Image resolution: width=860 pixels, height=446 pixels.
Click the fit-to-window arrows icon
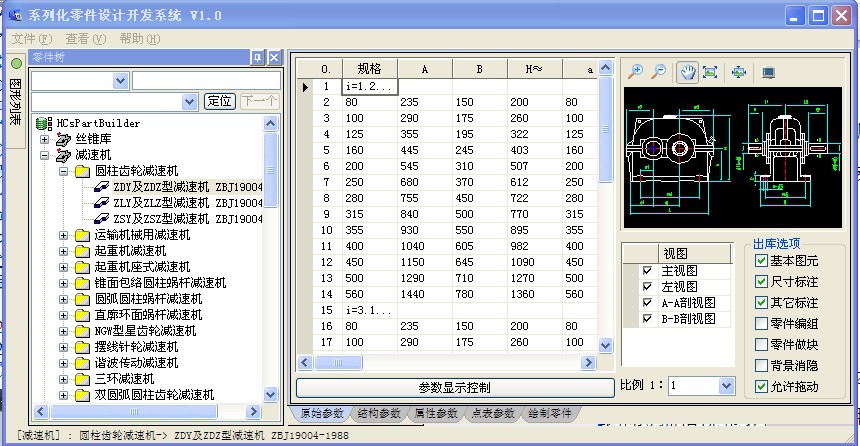[739, 72]
